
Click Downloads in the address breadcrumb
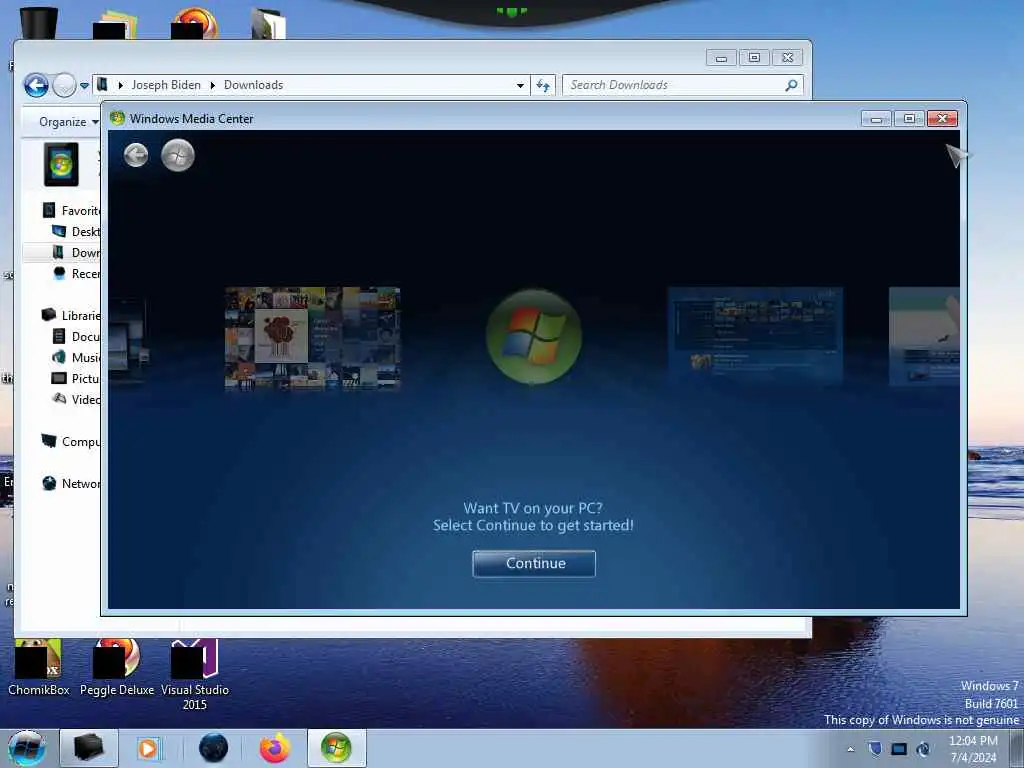coord(253,85)
